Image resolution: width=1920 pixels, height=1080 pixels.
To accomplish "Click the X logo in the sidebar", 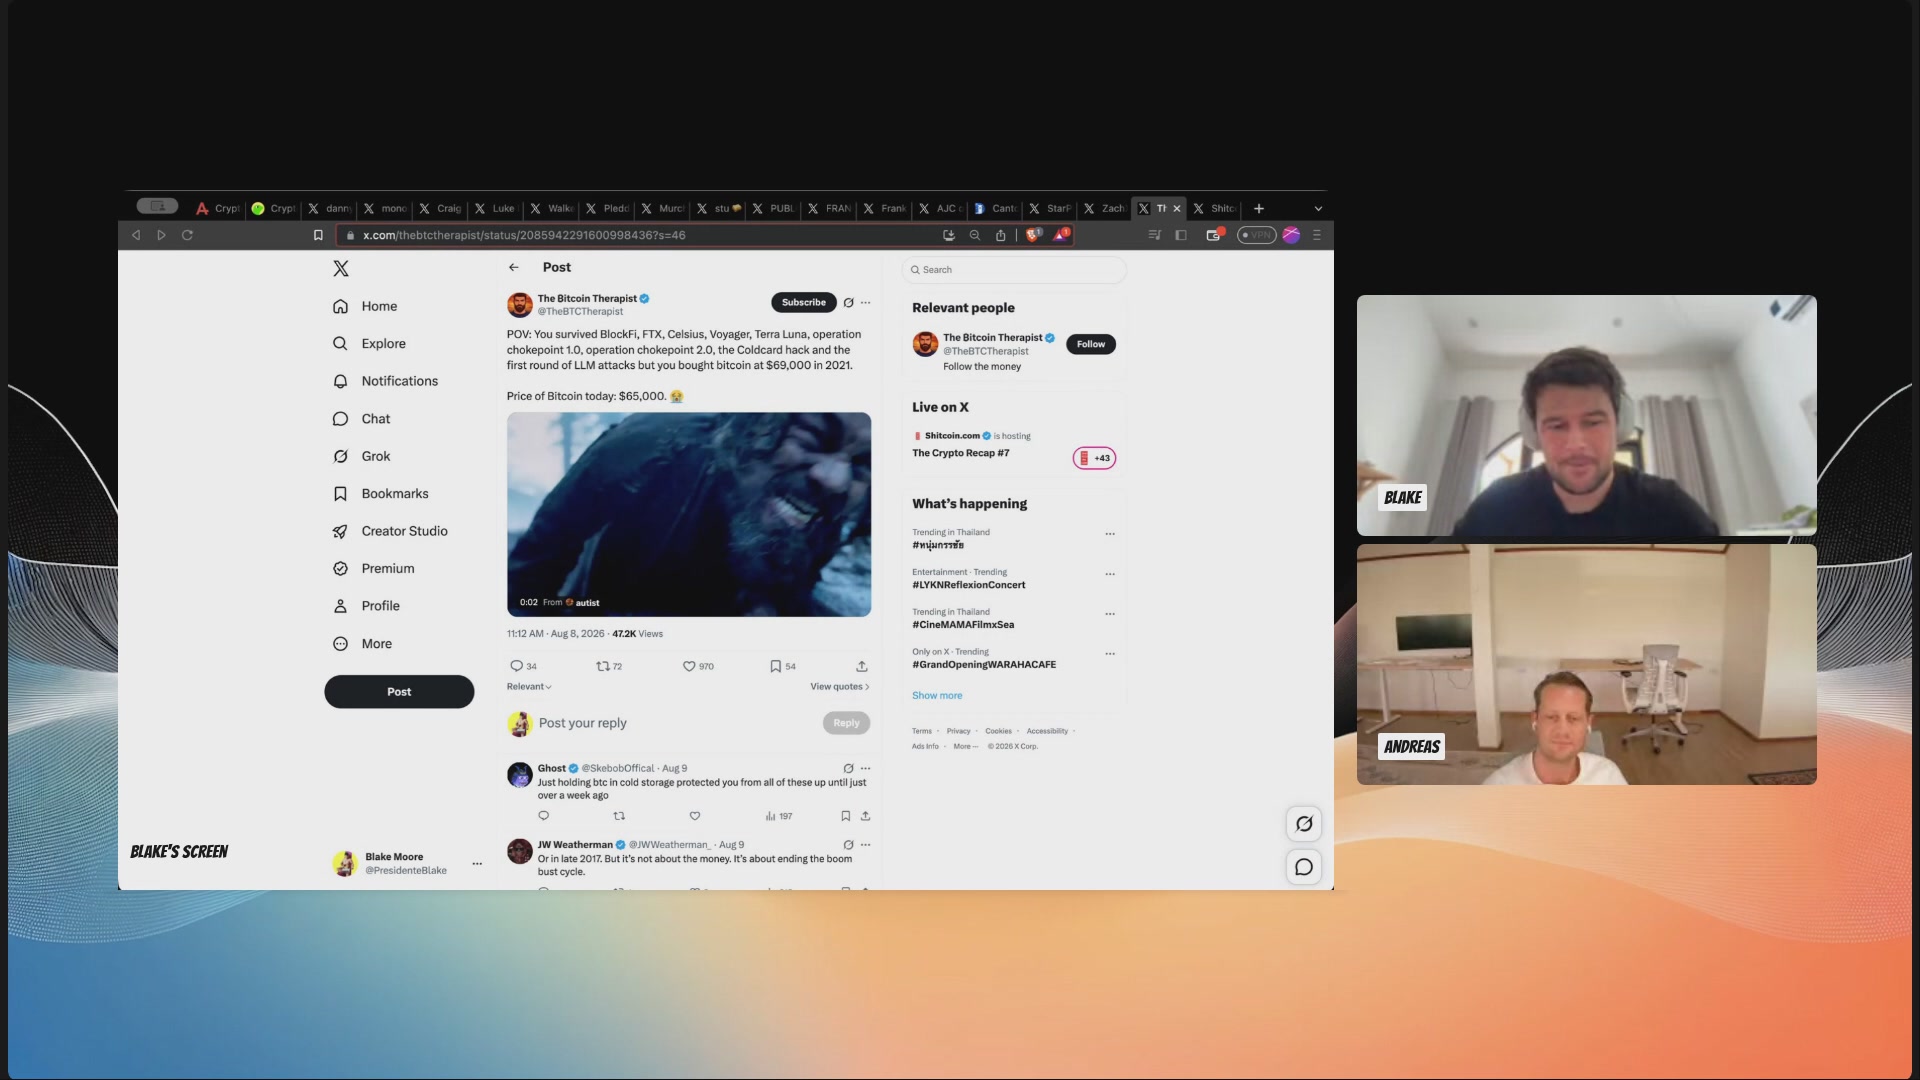I will [341, 268].
